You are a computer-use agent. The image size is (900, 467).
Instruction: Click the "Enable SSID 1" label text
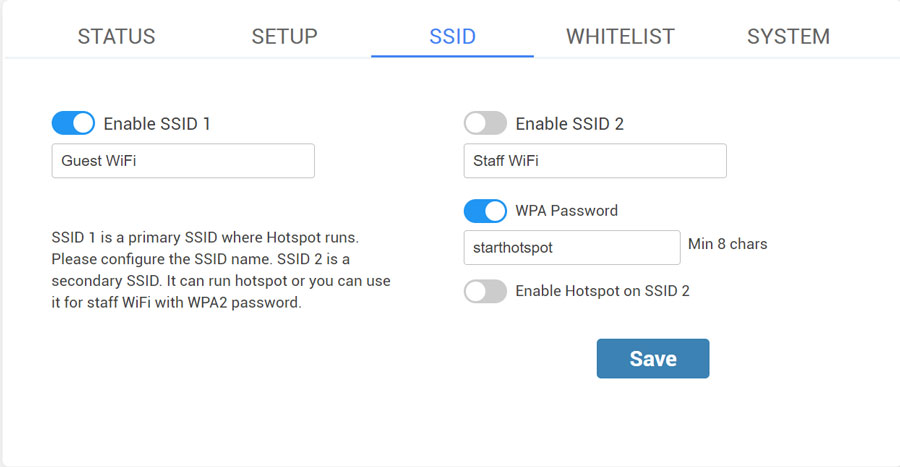pyautogui.click(x=157, y=124)
